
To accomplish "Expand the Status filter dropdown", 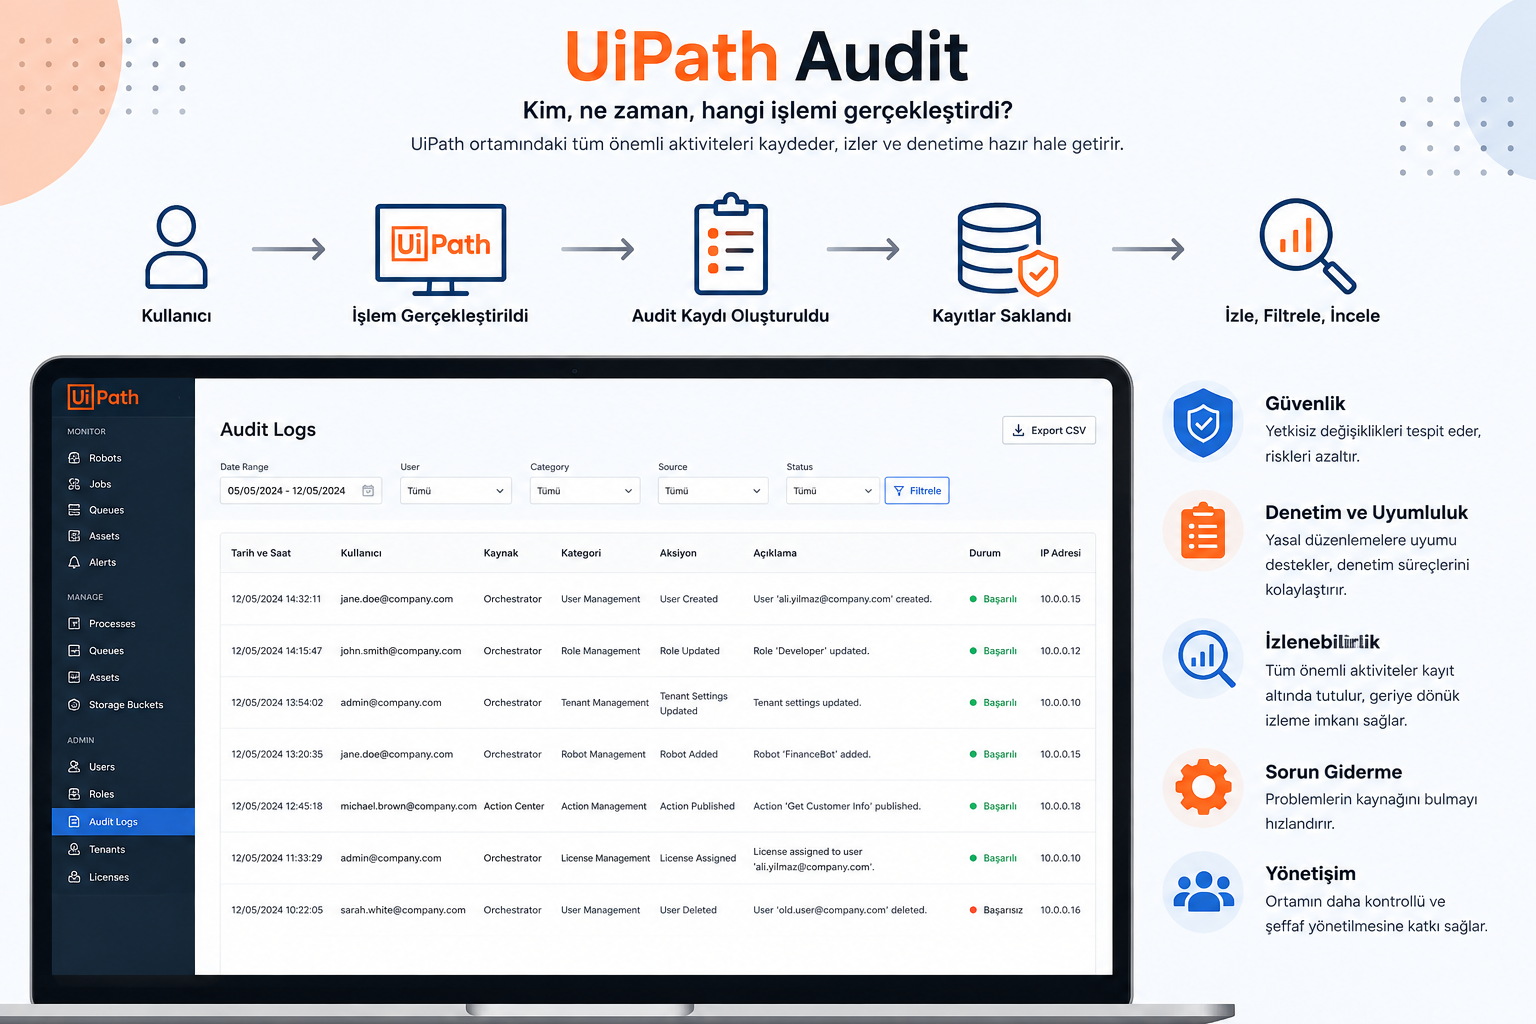I will (833, 491).
